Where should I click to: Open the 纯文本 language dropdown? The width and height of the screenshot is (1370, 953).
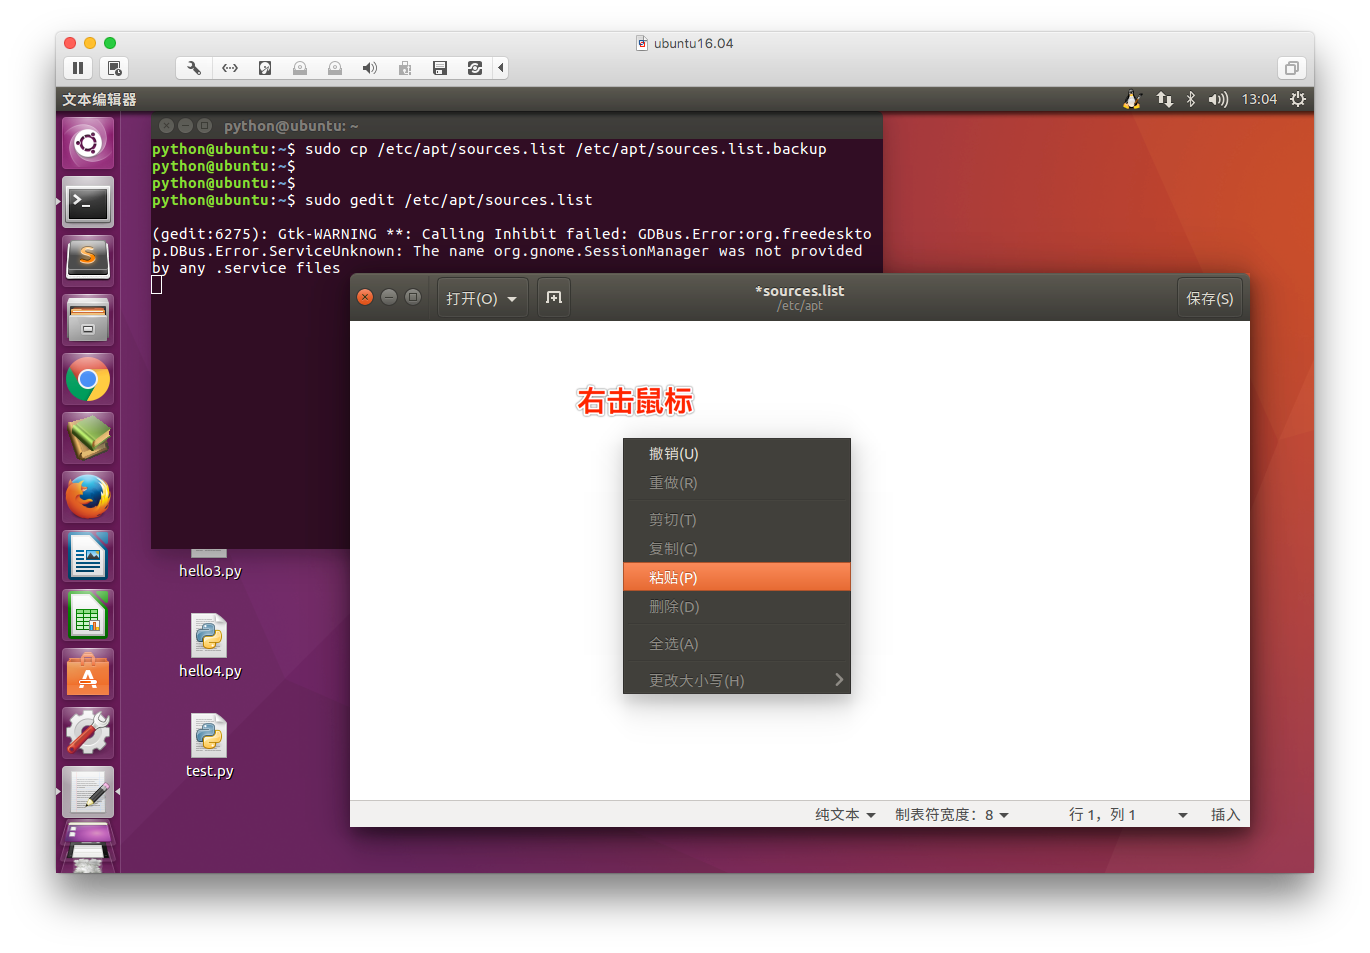click(845, 815)
